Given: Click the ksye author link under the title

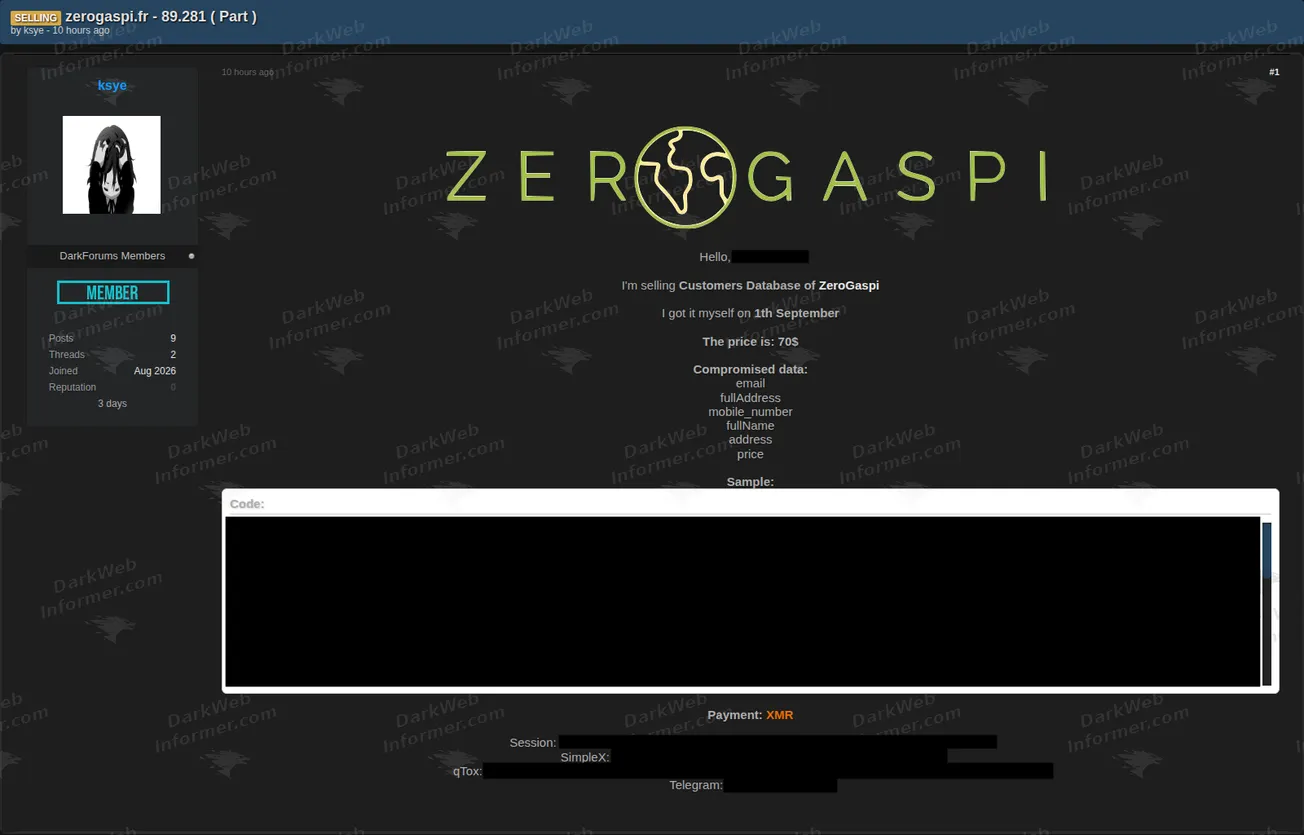Looking at the screenshot, I should (34, 31).
